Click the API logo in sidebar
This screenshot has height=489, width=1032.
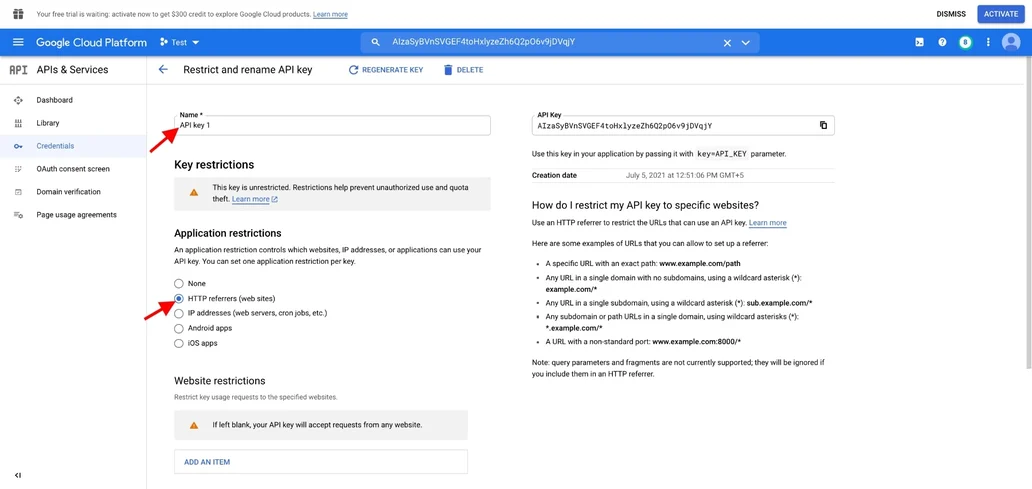tap(18, 70)
